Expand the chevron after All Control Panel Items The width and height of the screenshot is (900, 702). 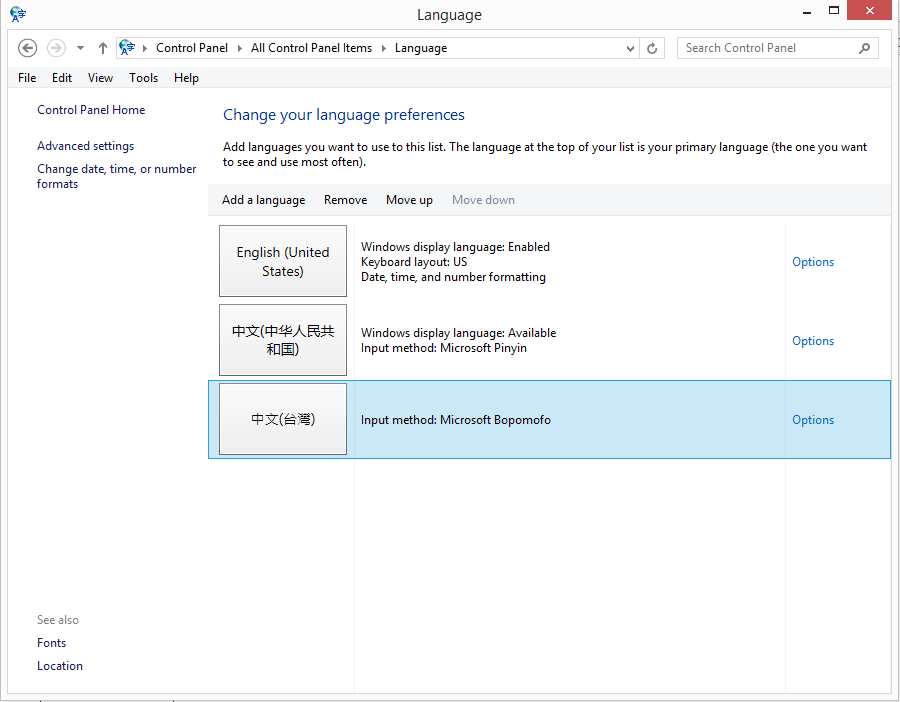pos(383,48)
